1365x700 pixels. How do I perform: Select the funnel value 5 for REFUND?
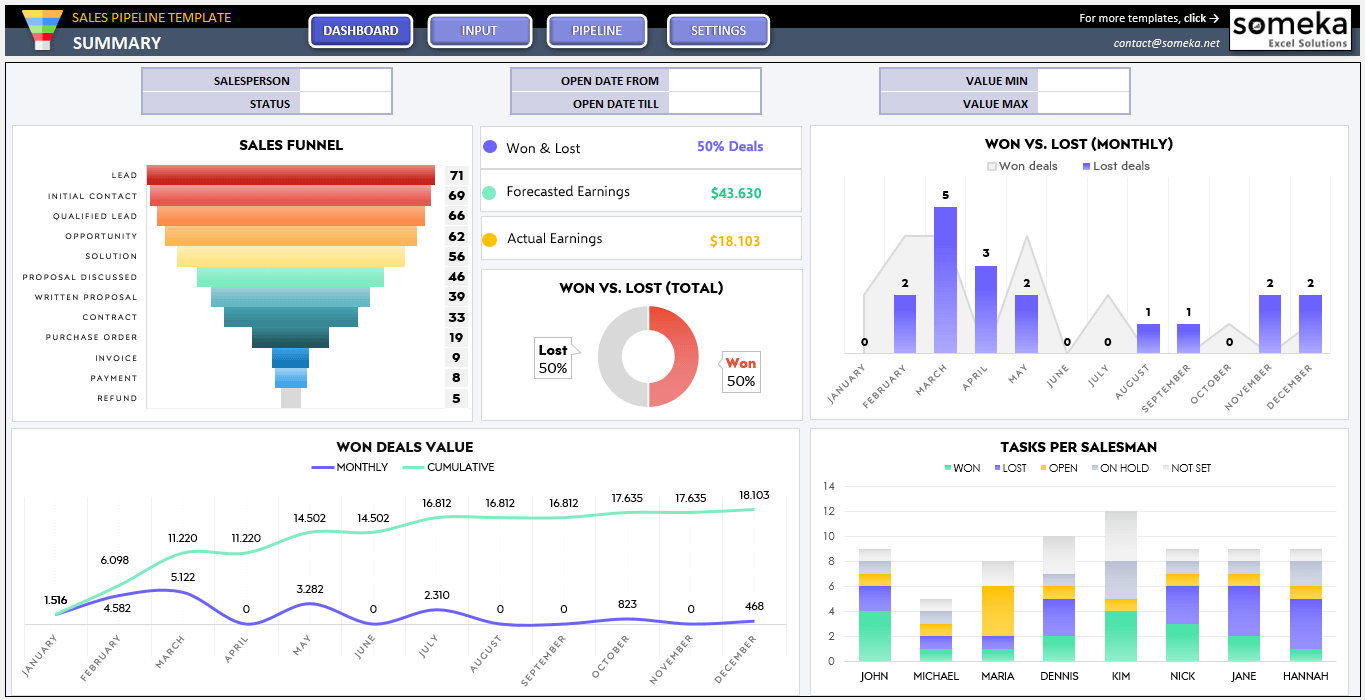[457, 398]
